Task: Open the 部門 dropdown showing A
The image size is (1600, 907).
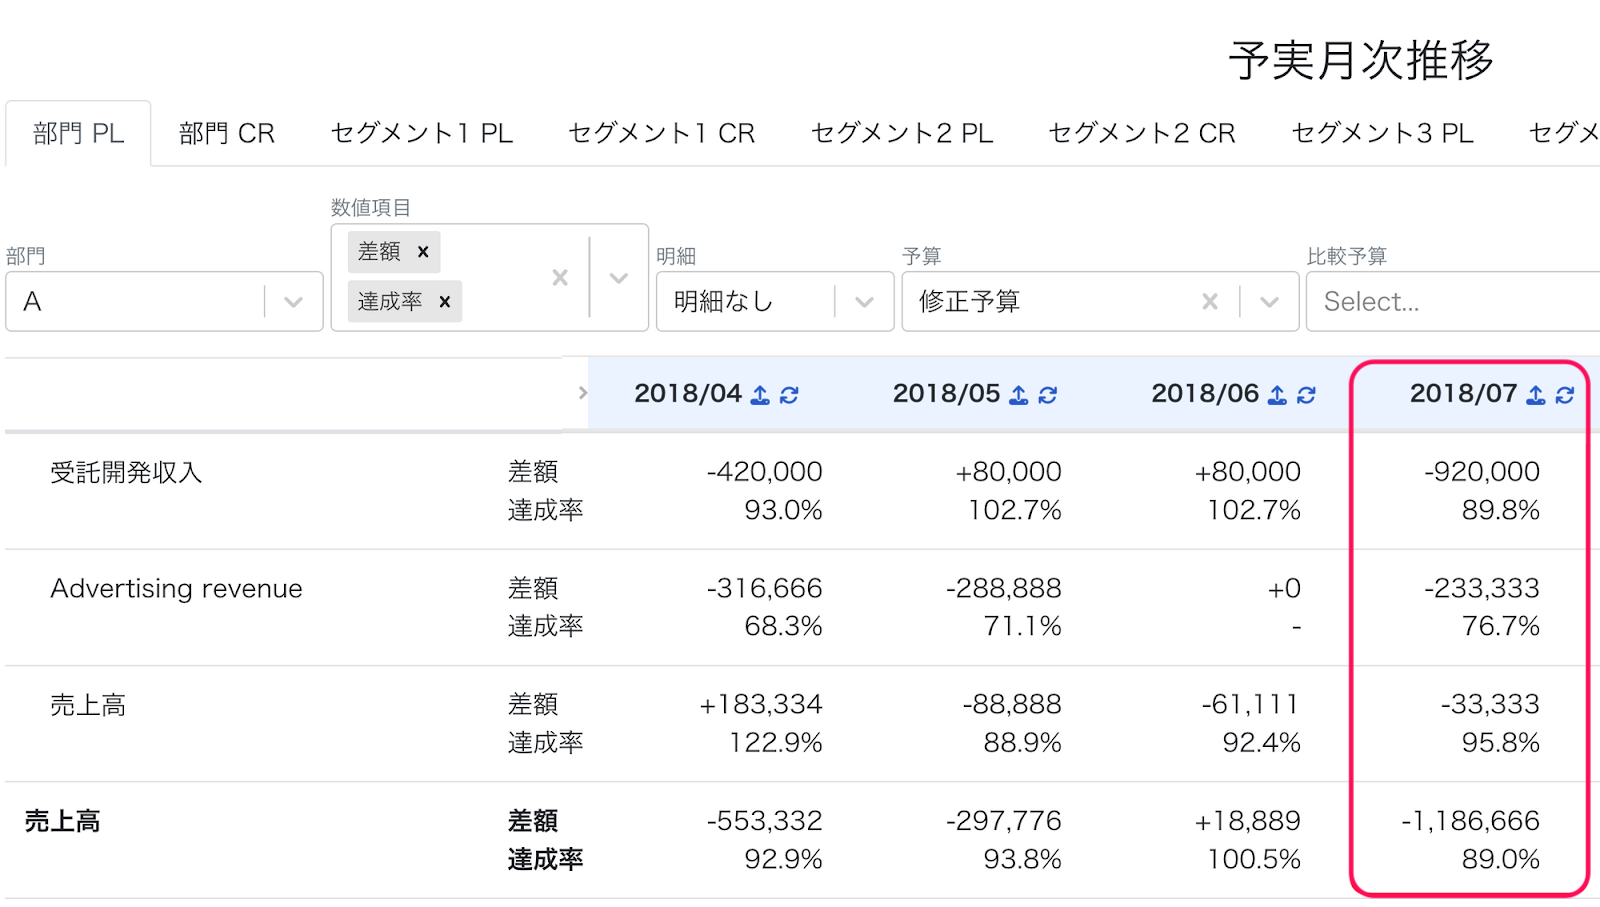Action: pos(164,301)
